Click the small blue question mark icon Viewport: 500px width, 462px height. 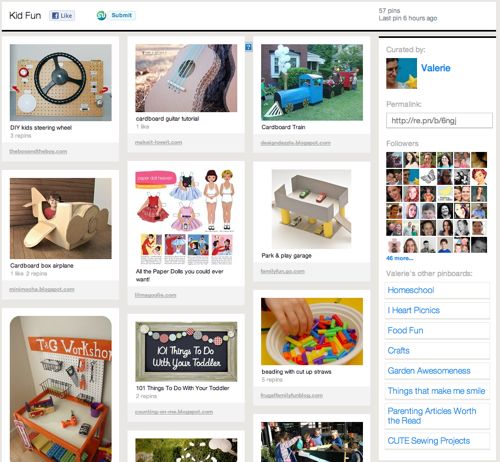(x=249, y=47)
